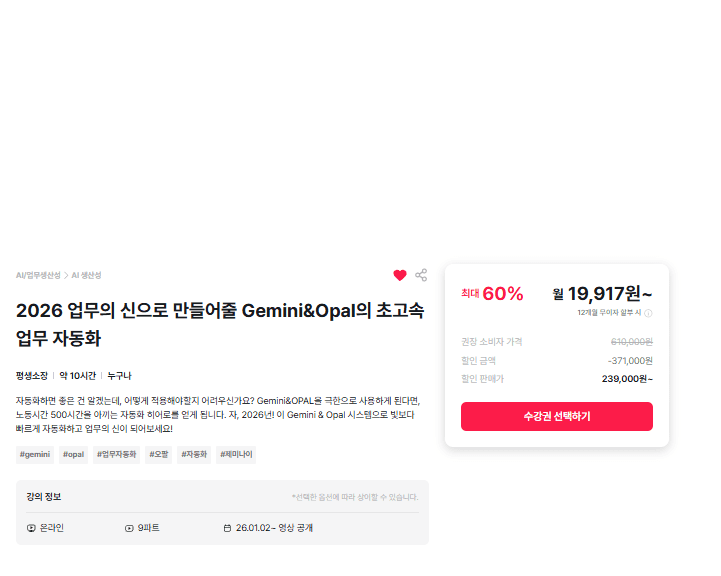This screenshot has height=576, width=721.
Task: Choose the #자동화 hashtag
Action: point(194,455)
